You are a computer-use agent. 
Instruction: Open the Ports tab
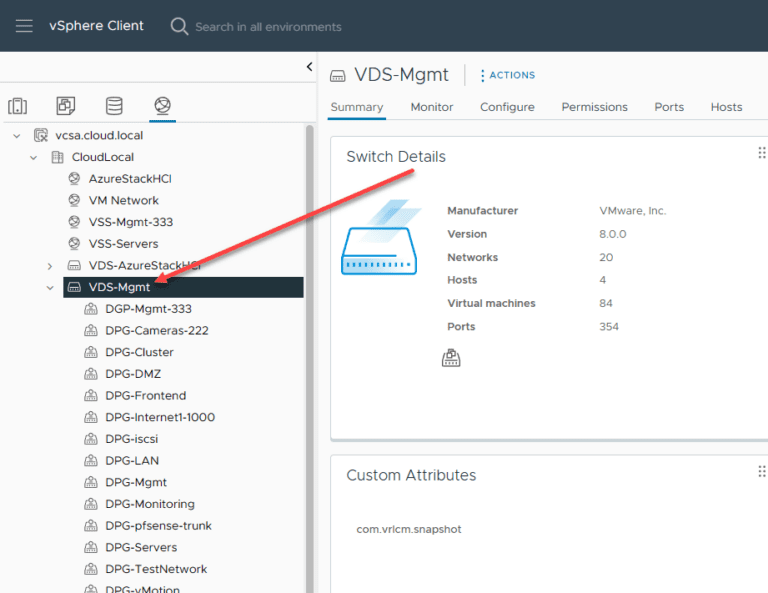point(669,107)
